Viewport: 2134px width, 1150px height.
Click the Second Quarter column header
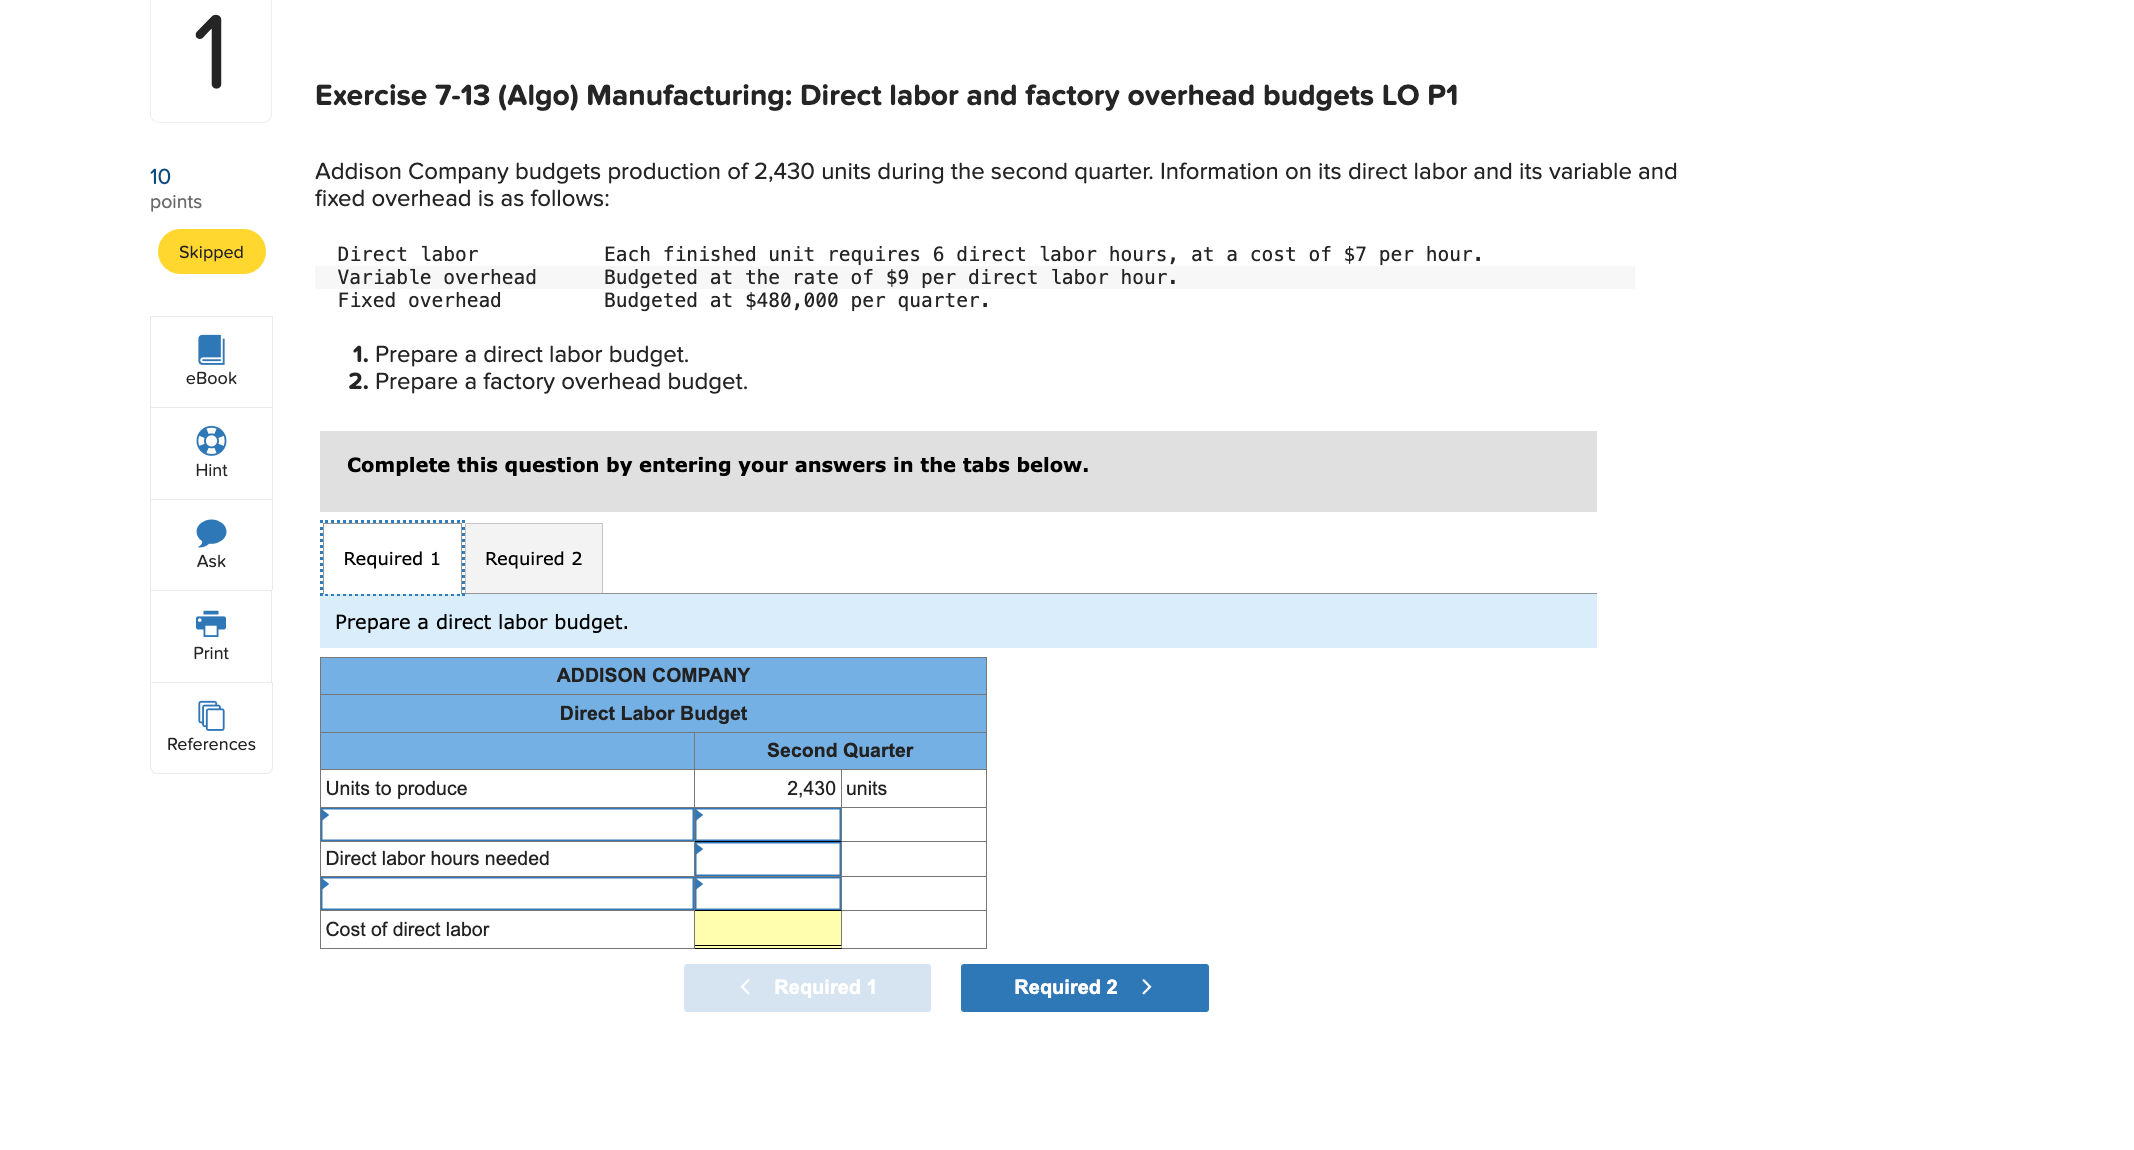pyautogui.click(x=840, y=751)
